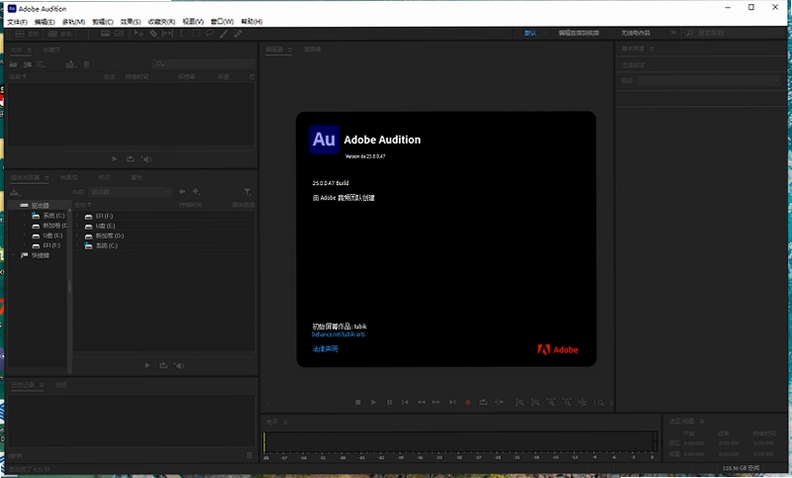Toggle the spectral frequency display

[106, 34]
